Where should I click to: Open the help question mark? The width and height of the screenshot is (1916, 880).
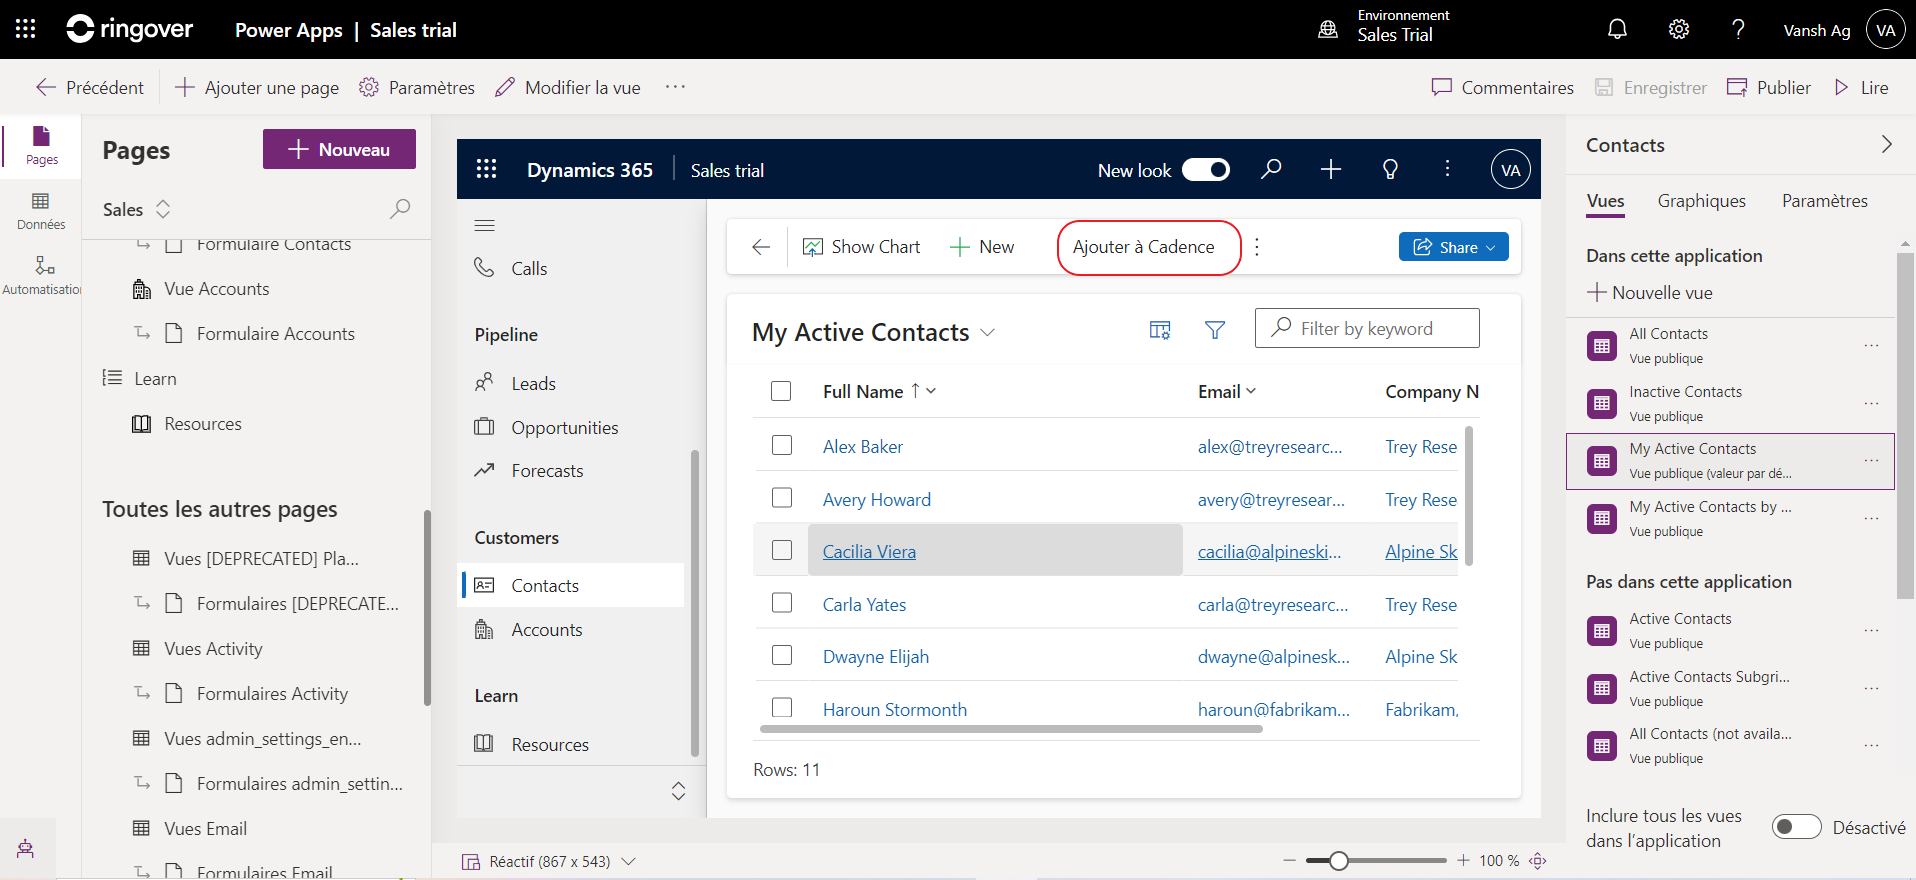pos(1738,29)
